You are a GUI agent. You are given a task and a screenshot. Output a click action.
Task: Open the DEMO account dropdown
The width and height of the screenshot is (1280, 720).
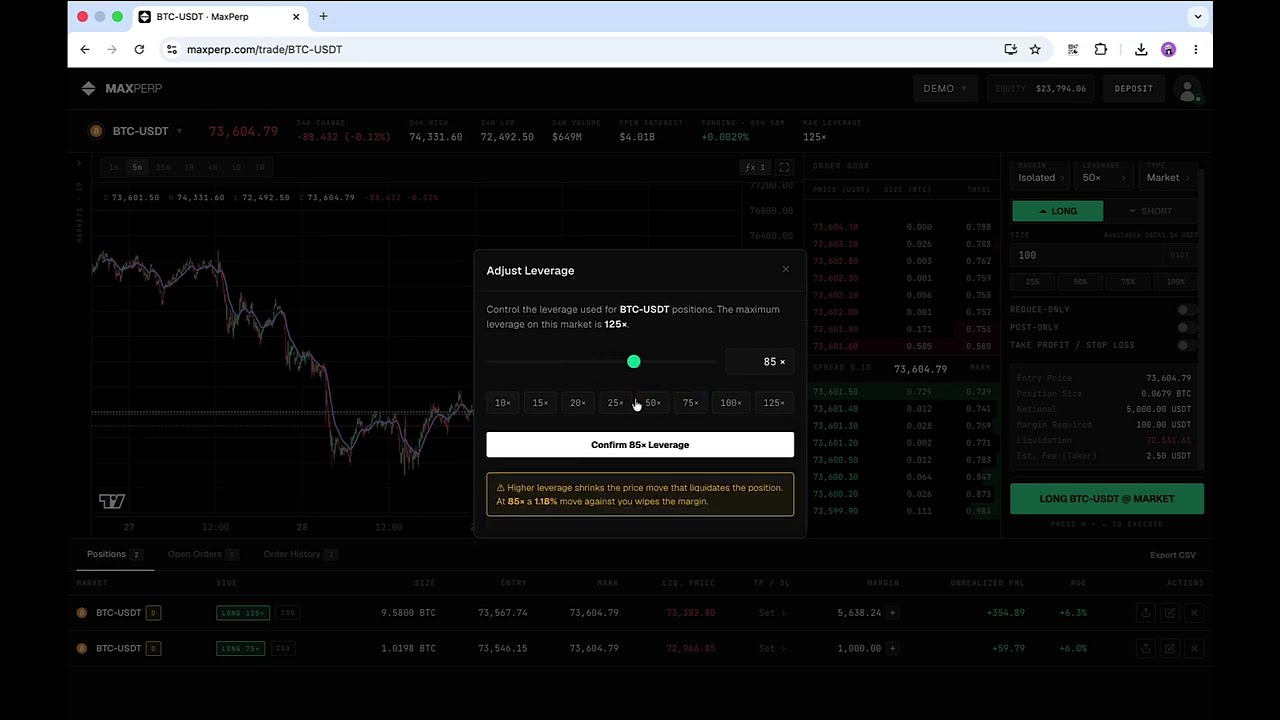[944, 88]
